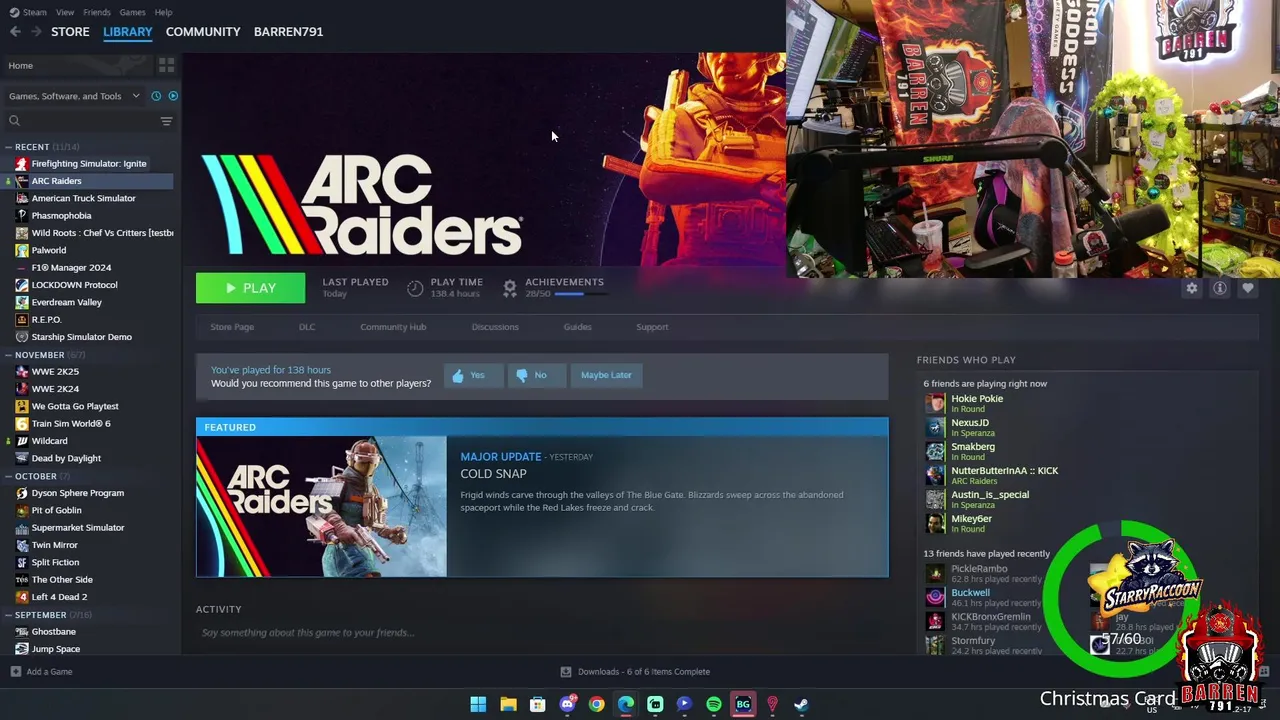Open the library advanced filter options
Viewport: 1280px width, 720px height.
[x=166, y=121]
